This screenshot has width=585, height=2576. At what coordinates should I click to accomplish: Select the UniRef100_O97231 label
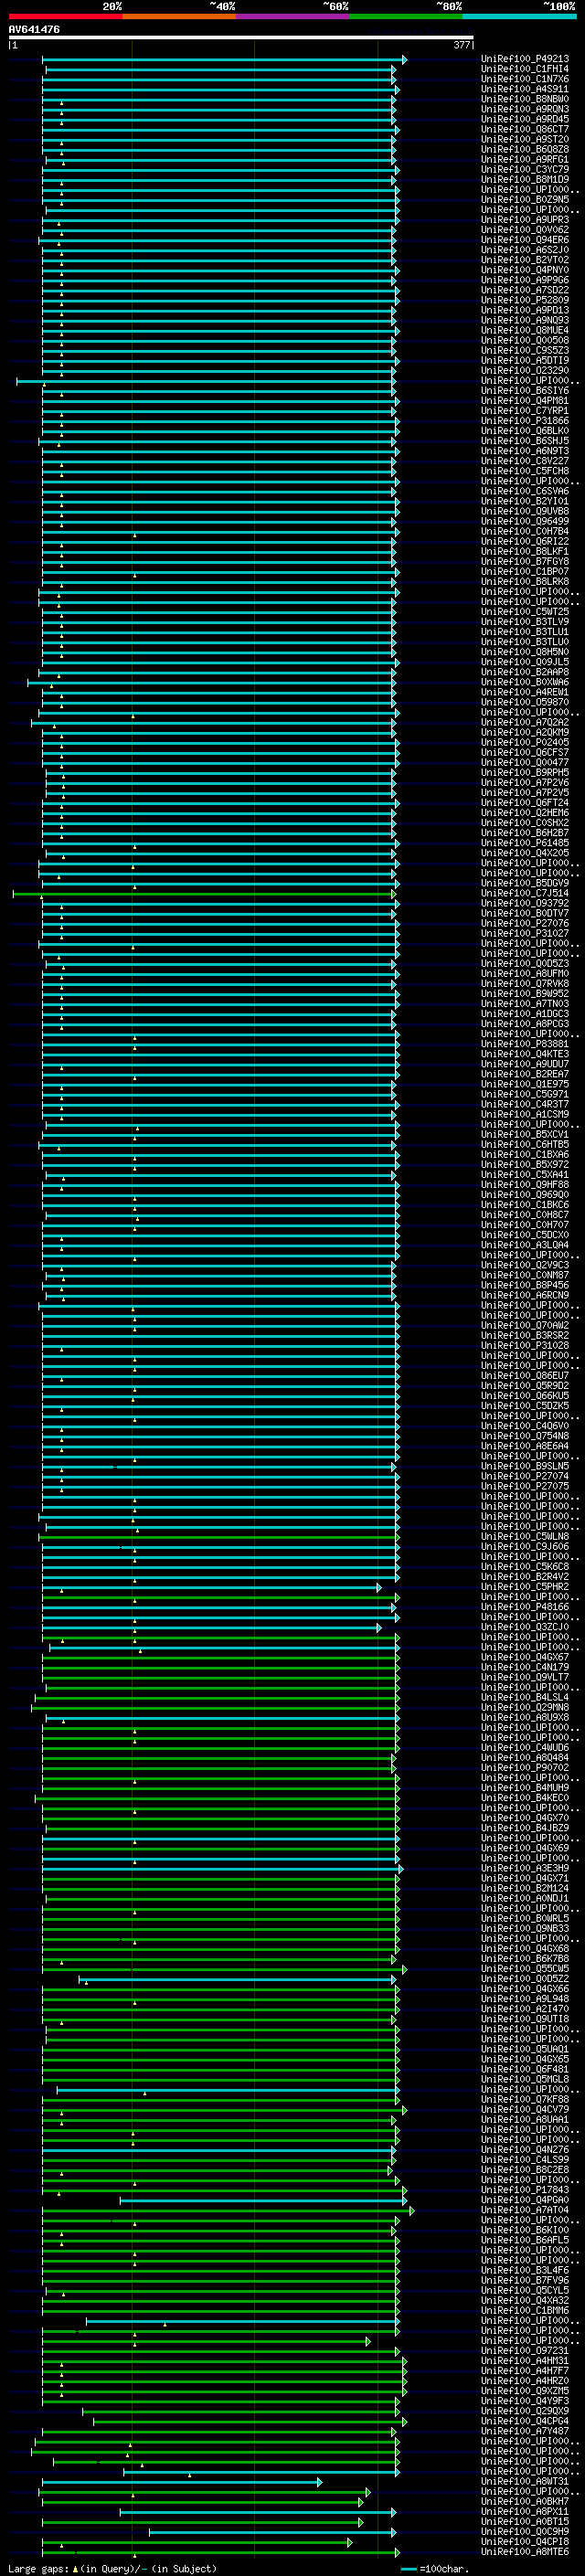[x=525, y=2350]
